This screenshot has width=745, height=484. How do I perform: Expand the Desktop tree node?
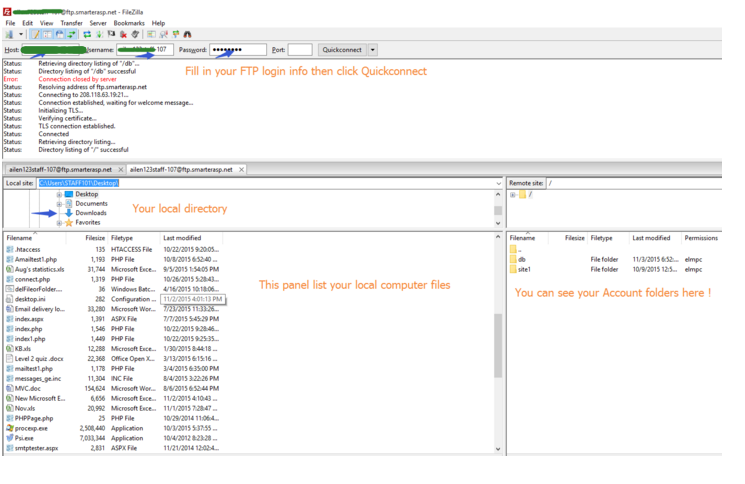[59, 194]
